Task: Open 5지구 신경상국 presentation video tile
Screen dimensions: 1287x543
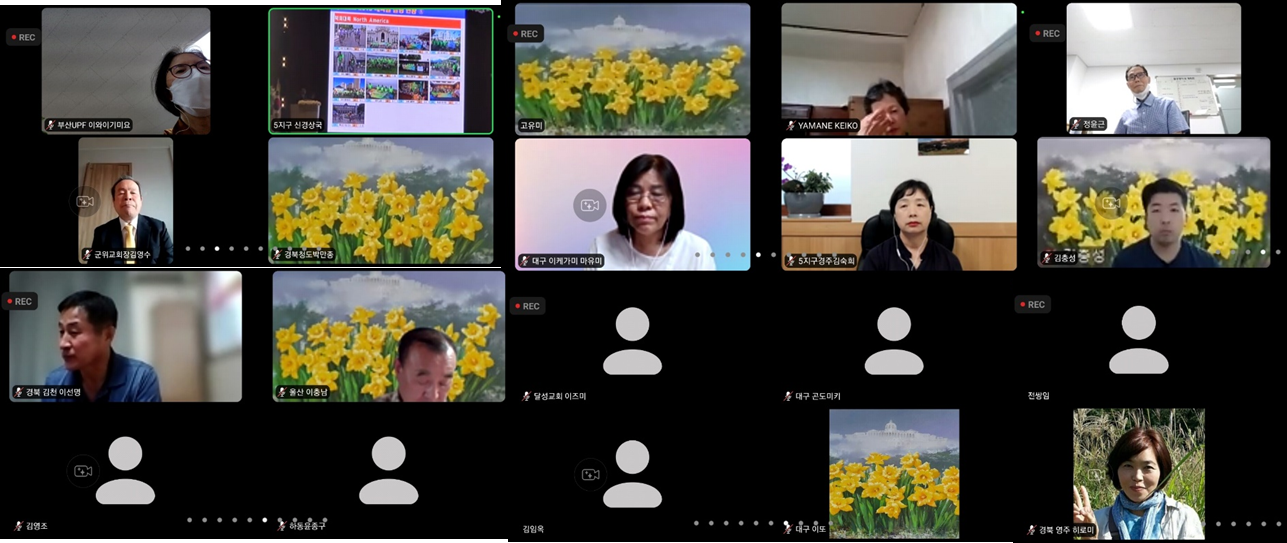Action: click(381, 71)
